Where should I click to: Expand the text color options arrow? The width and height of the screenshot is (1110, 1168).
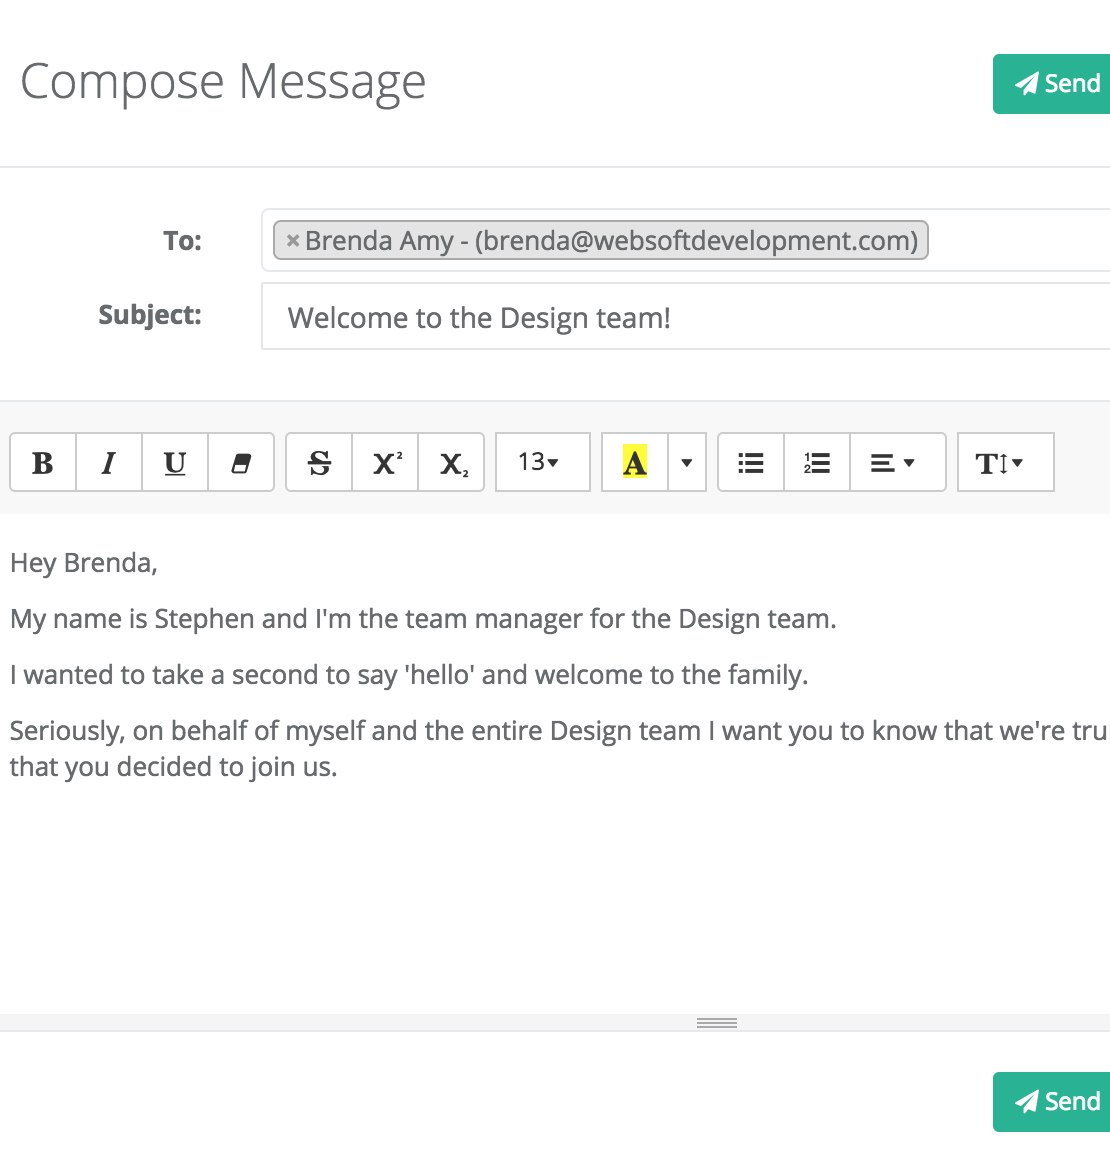tap(687, 463)
